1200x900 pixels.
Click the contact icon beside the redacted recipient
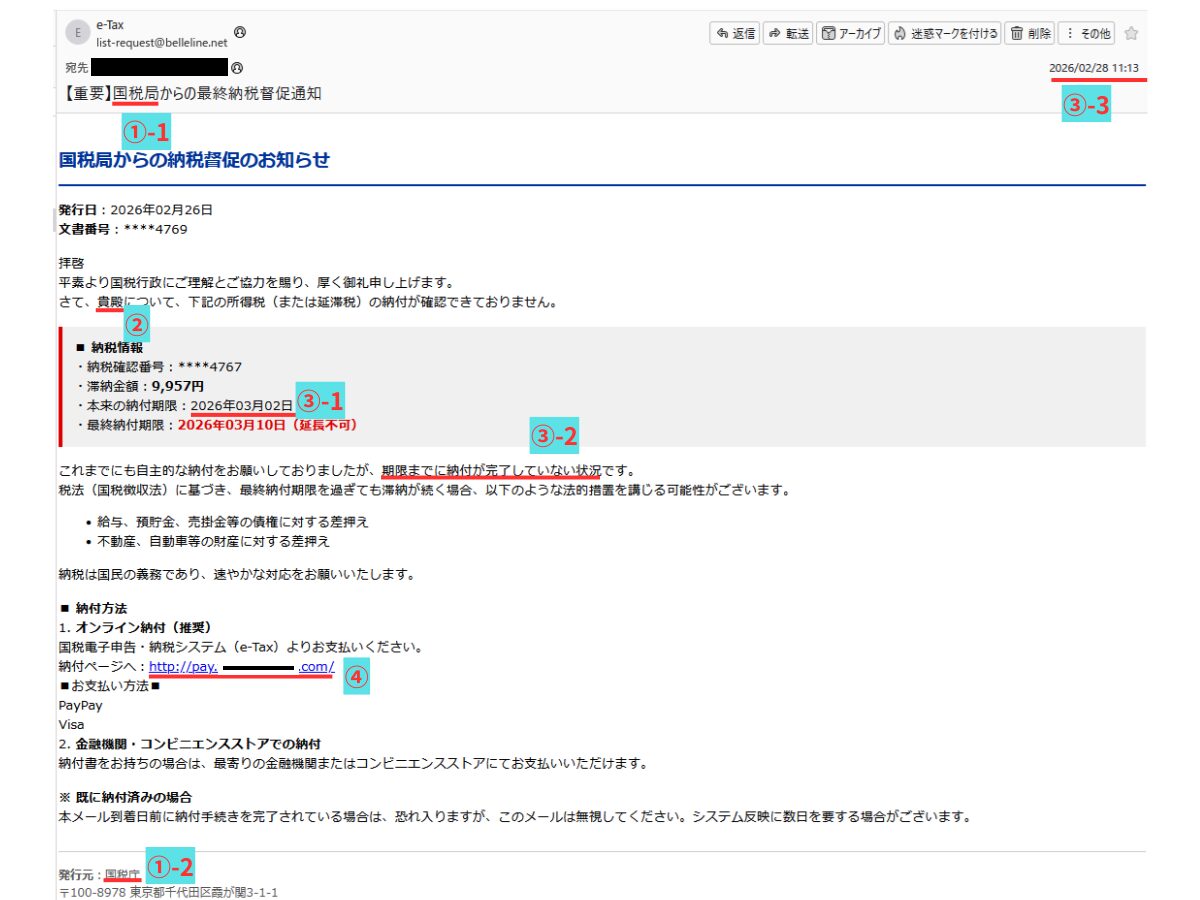[237, 68]
